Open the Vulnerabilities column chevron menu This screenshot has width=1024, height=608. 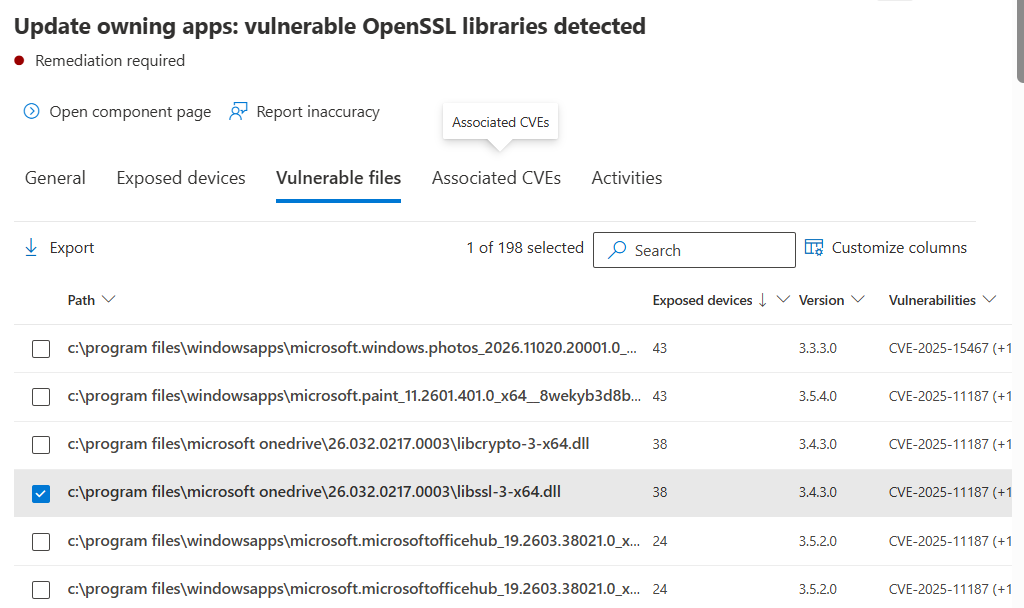tap(989, 300)
